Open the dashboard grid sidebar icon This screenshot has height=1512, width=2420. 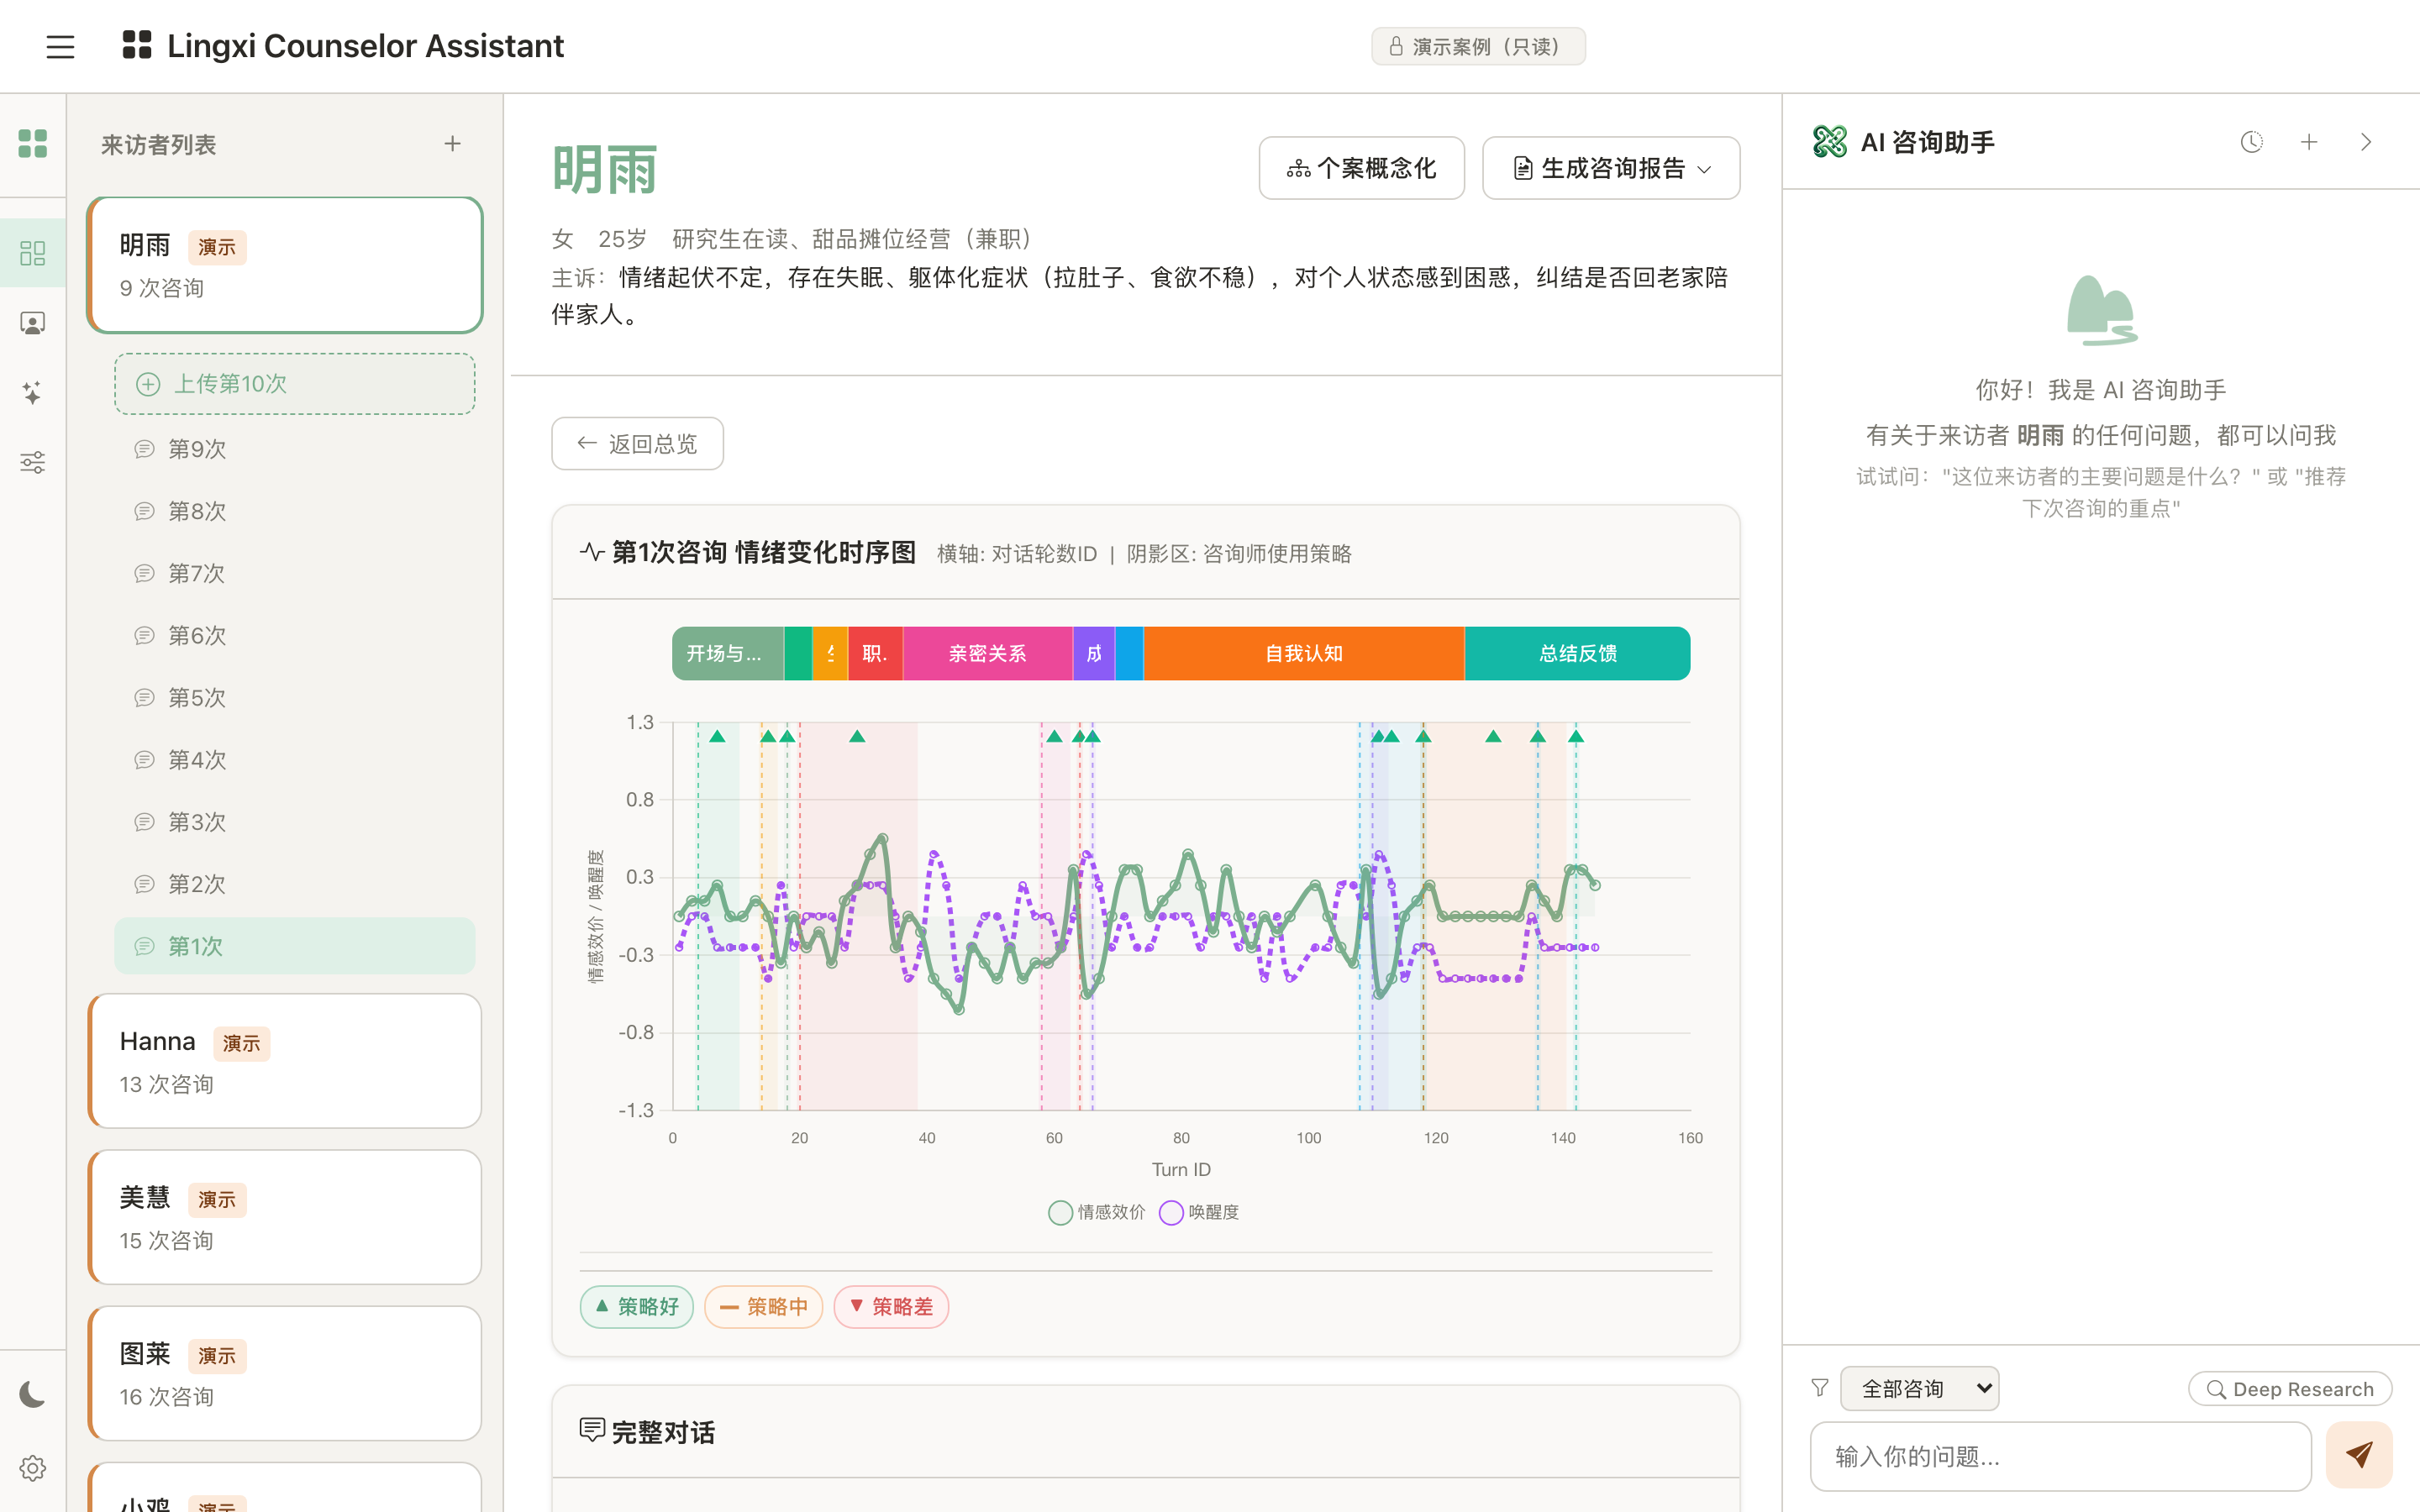point(33,144)
